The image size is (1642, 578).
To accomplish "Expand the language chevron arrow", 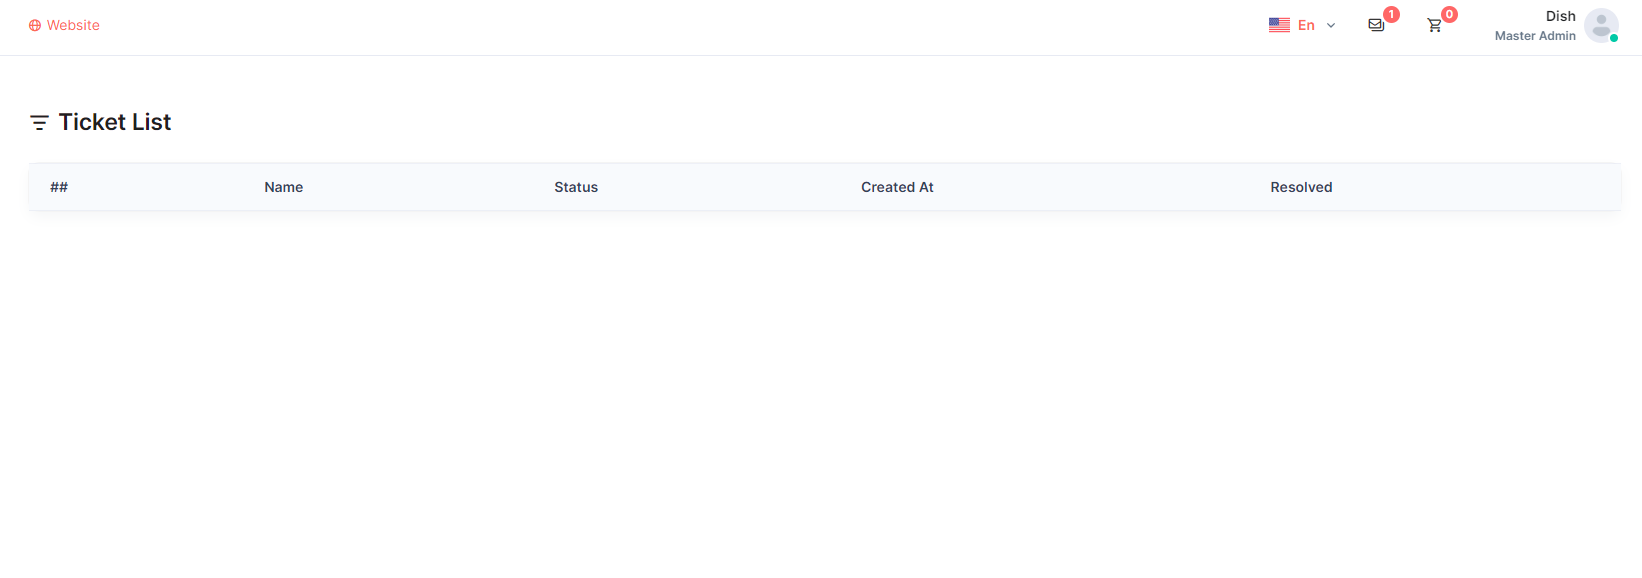I will [x=1331, y=26].
